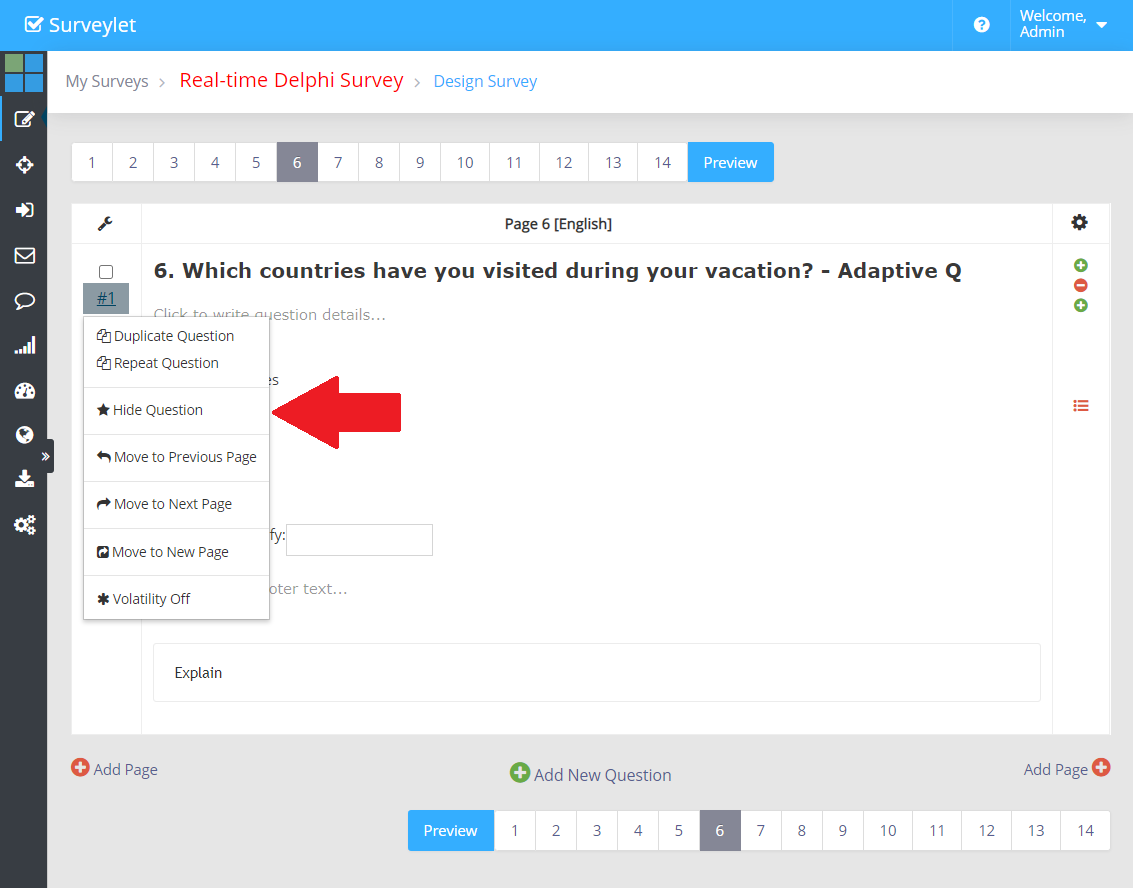The image size is (1134, 888).
Task: Click the envelope icon in the left sidebar
Action: (x=24, y=256)
